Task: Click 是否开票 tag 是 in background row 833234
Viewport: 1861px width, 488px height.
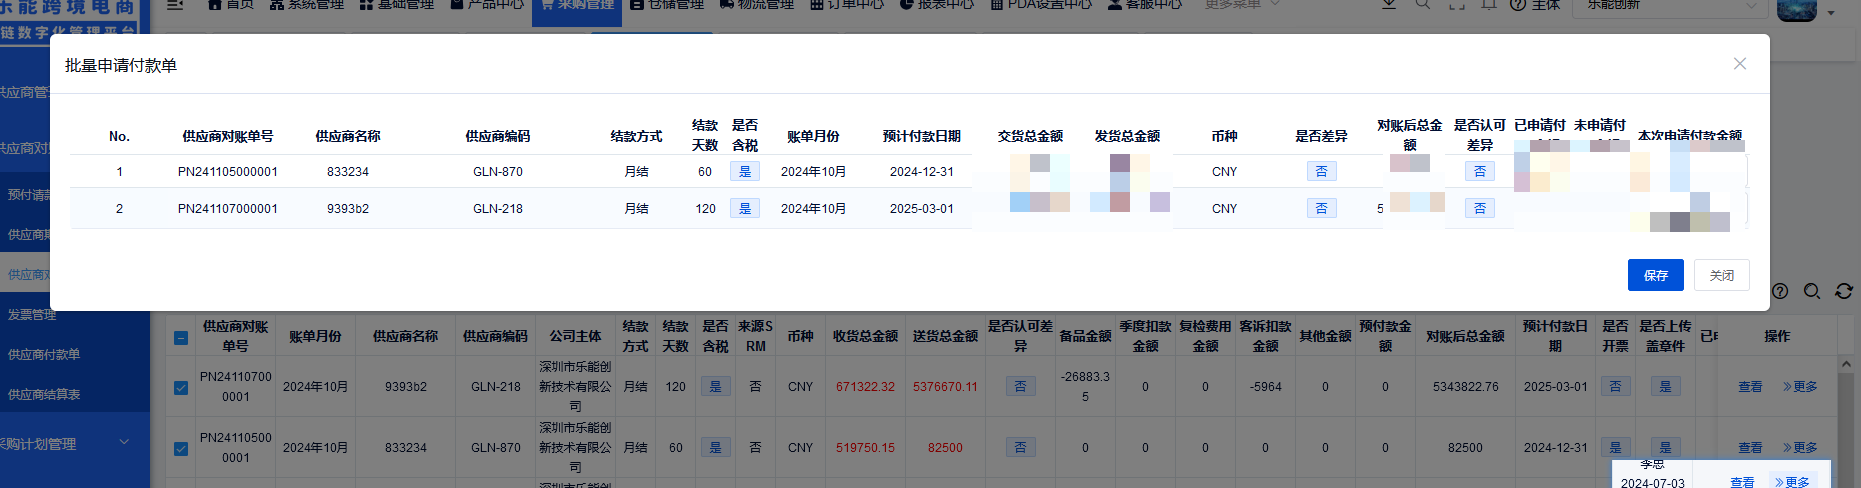Action: (x=1615, y=447)
